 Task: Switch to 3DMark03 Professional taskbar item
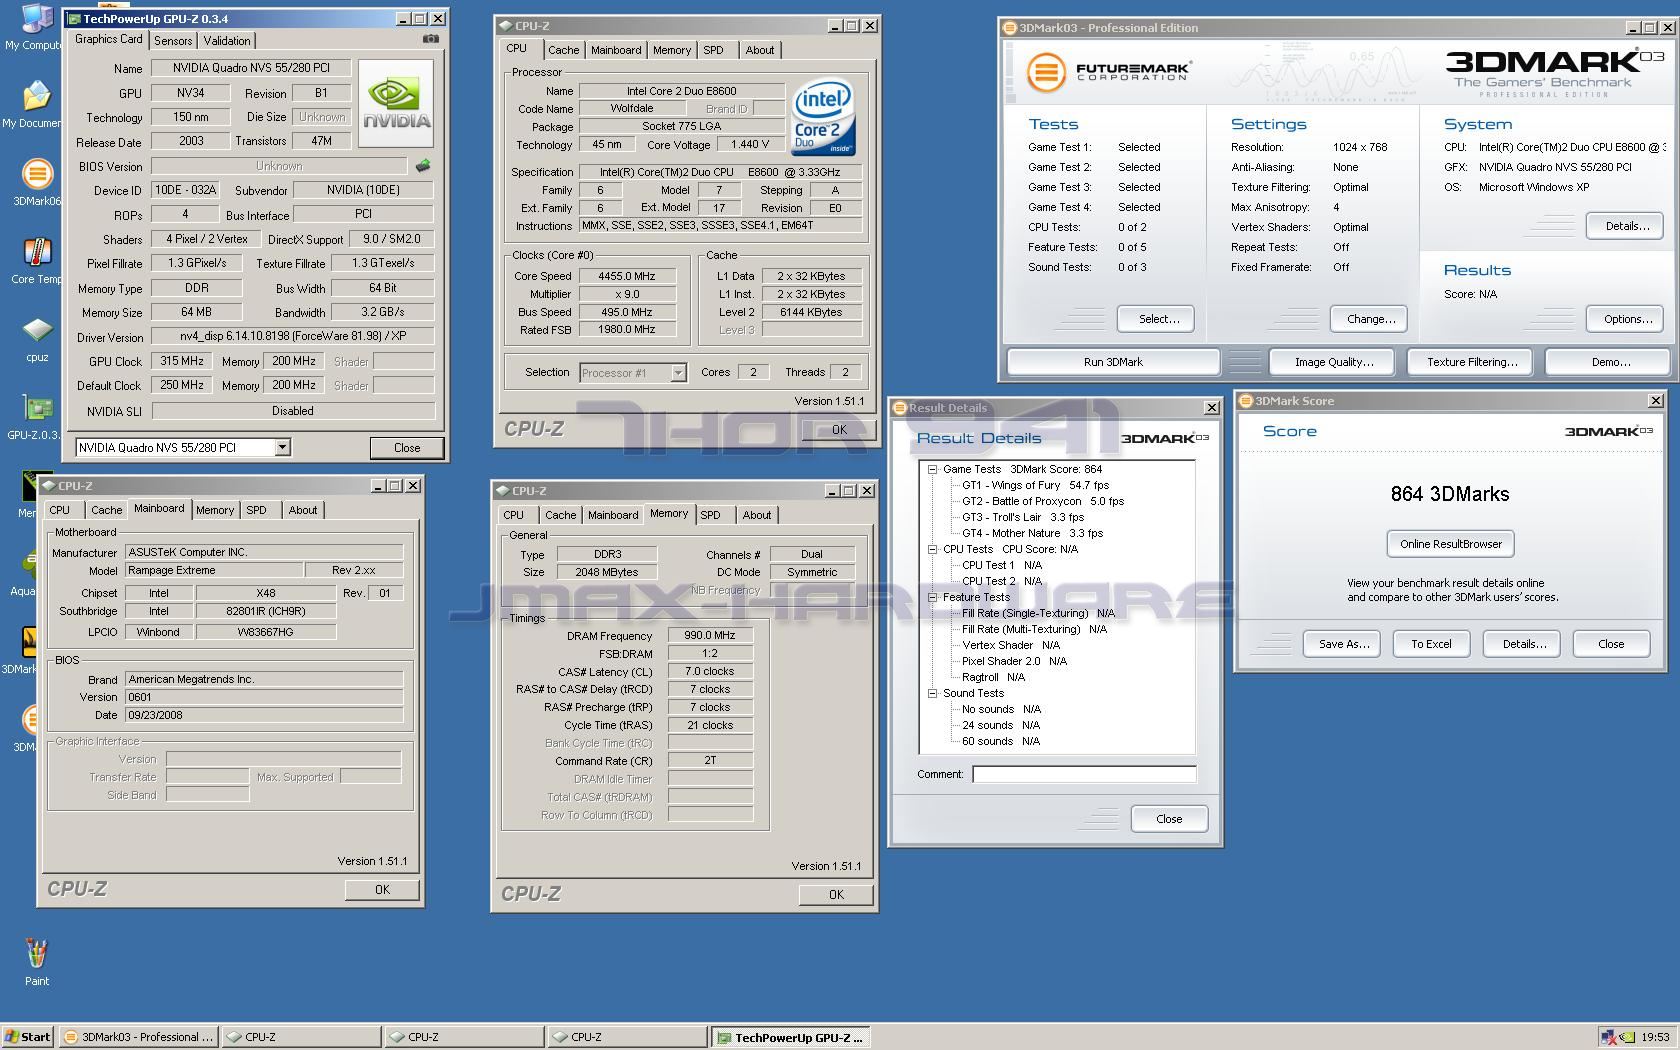click(x=139, y=1037)
